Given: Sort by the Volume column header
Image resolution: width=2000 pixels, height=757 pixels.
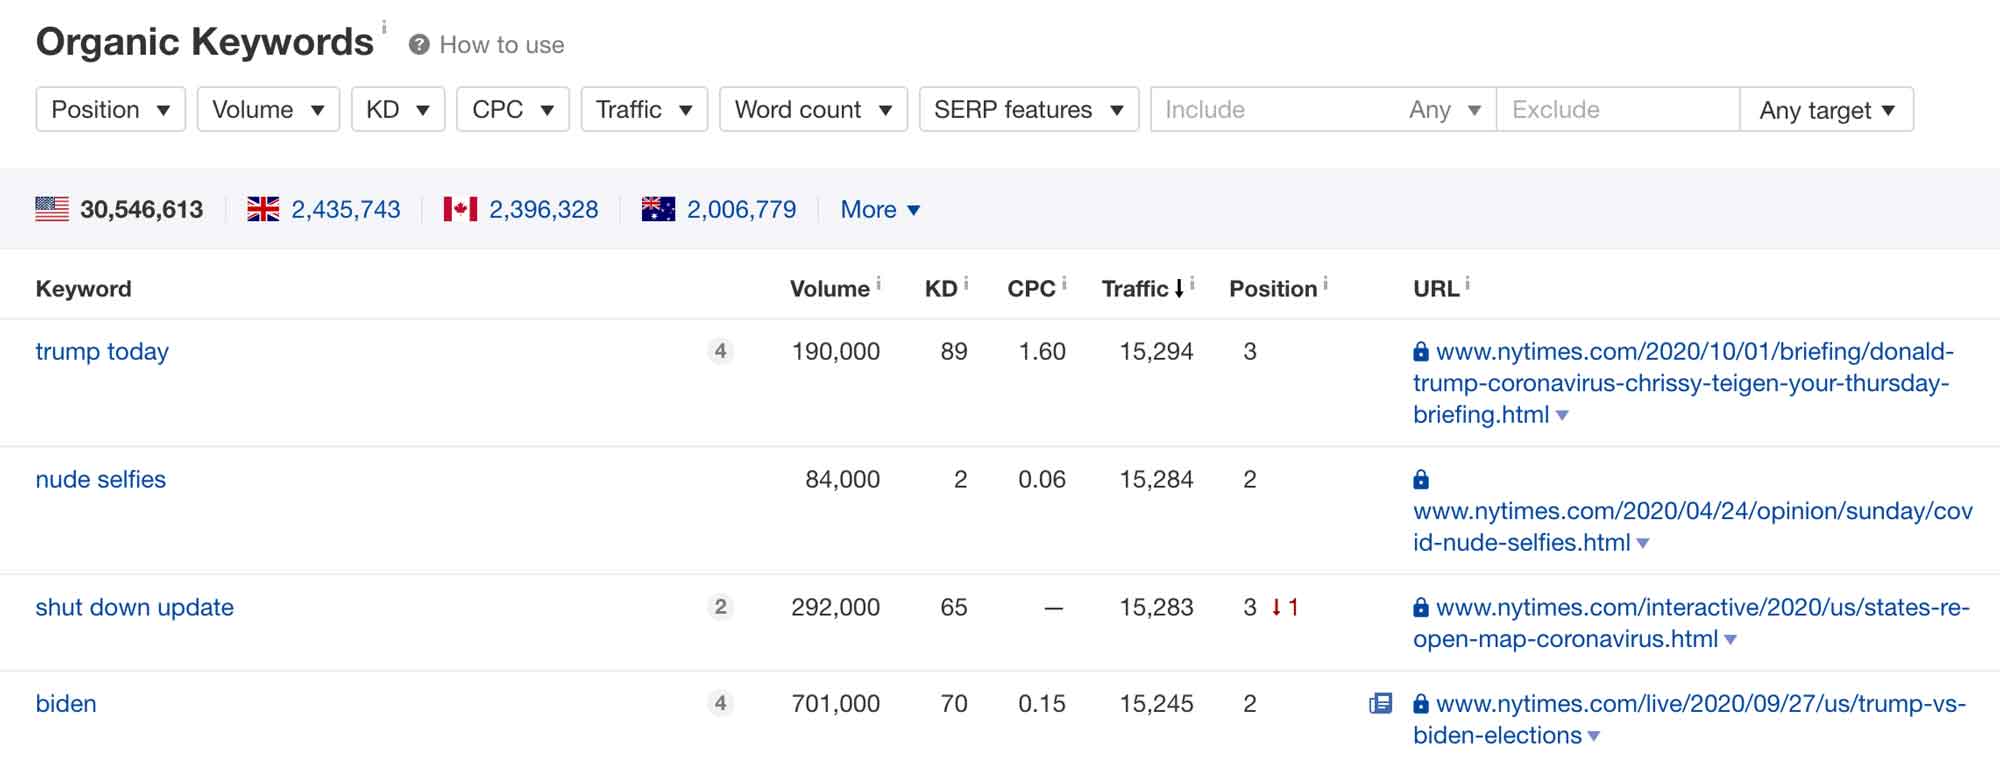Looking at the screenshot, I should tap(829, 289).
